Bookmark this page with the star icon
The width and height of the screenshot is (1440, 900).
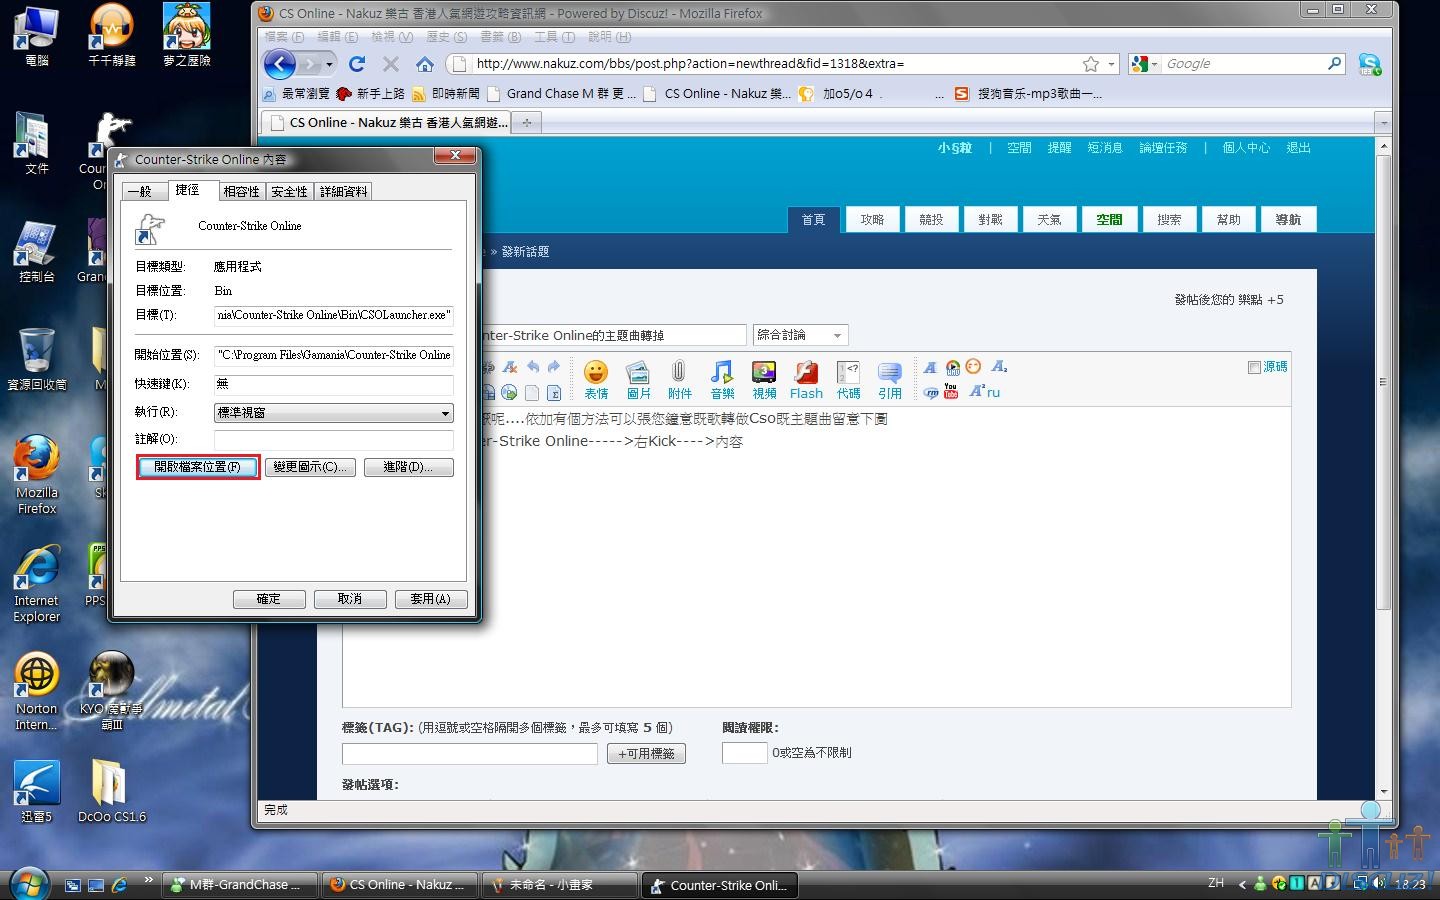(1091, 64)
